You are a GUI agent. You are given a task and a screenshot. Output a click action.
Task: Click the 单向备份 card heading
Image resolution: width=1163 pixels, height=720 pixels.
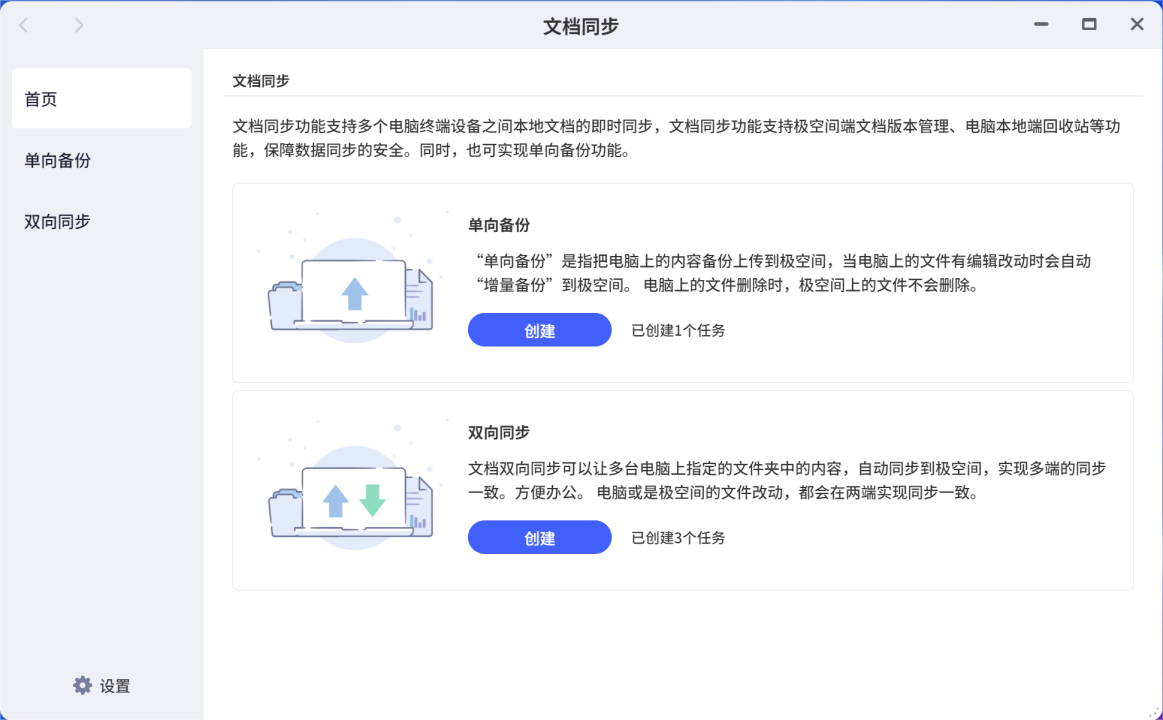(x=498, y=225)
